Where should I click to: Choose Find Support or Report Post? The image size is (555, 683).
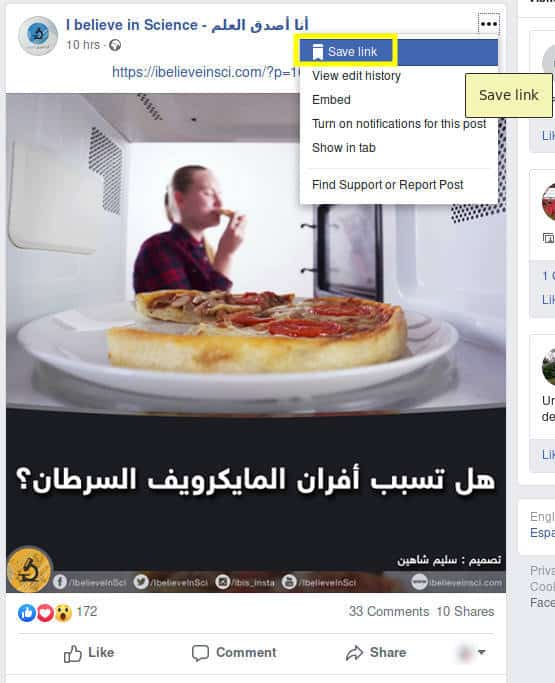pos(387,185)
